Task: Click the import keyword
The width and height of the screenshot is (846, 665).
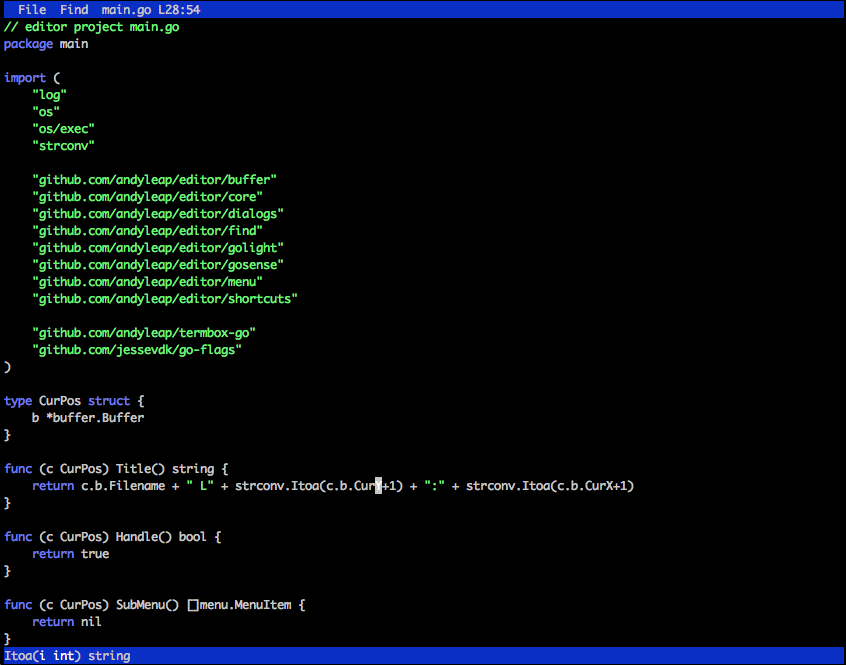Action: (x=25, y=78)
